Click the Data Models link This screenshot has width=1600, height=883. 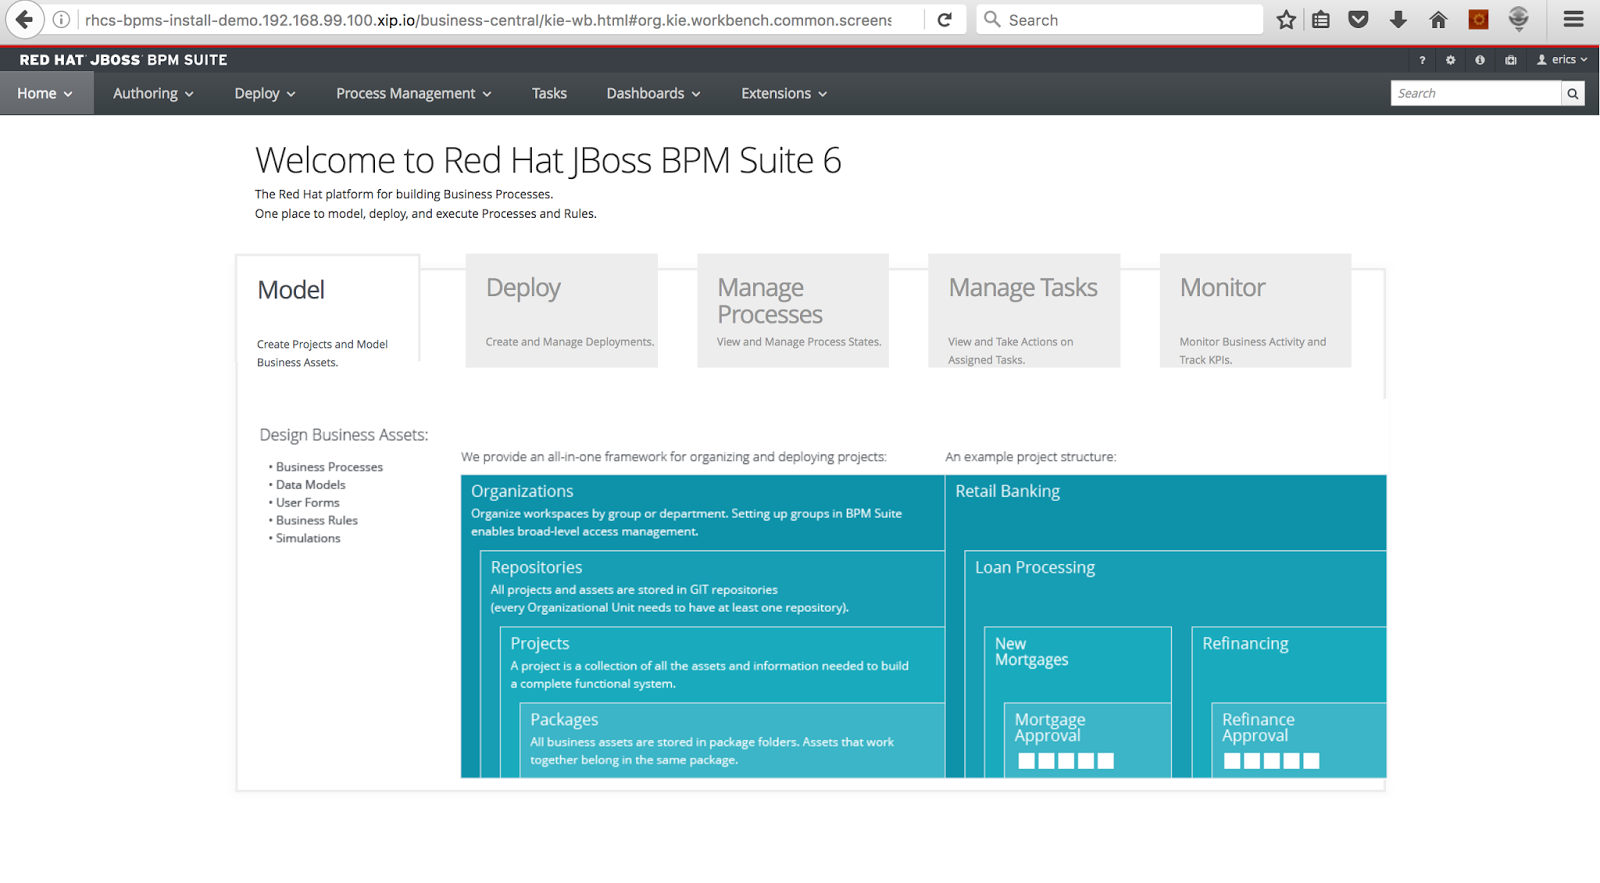click(x=310, y=485)
